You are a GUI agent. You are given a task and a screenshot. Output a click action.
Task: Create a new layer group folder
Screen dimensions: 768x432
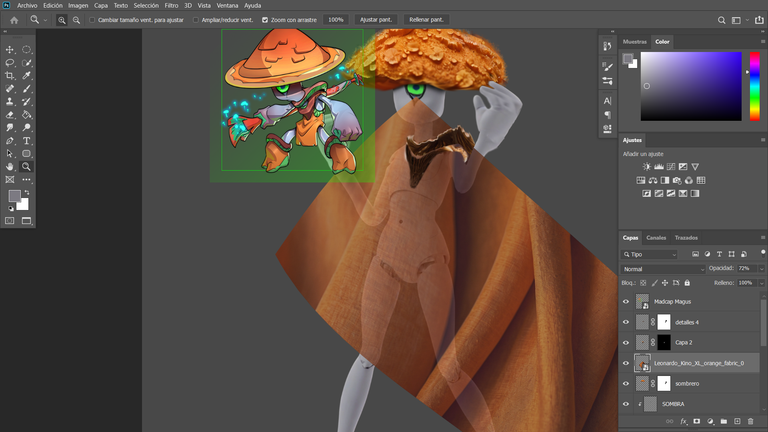[x=724, y=421]
